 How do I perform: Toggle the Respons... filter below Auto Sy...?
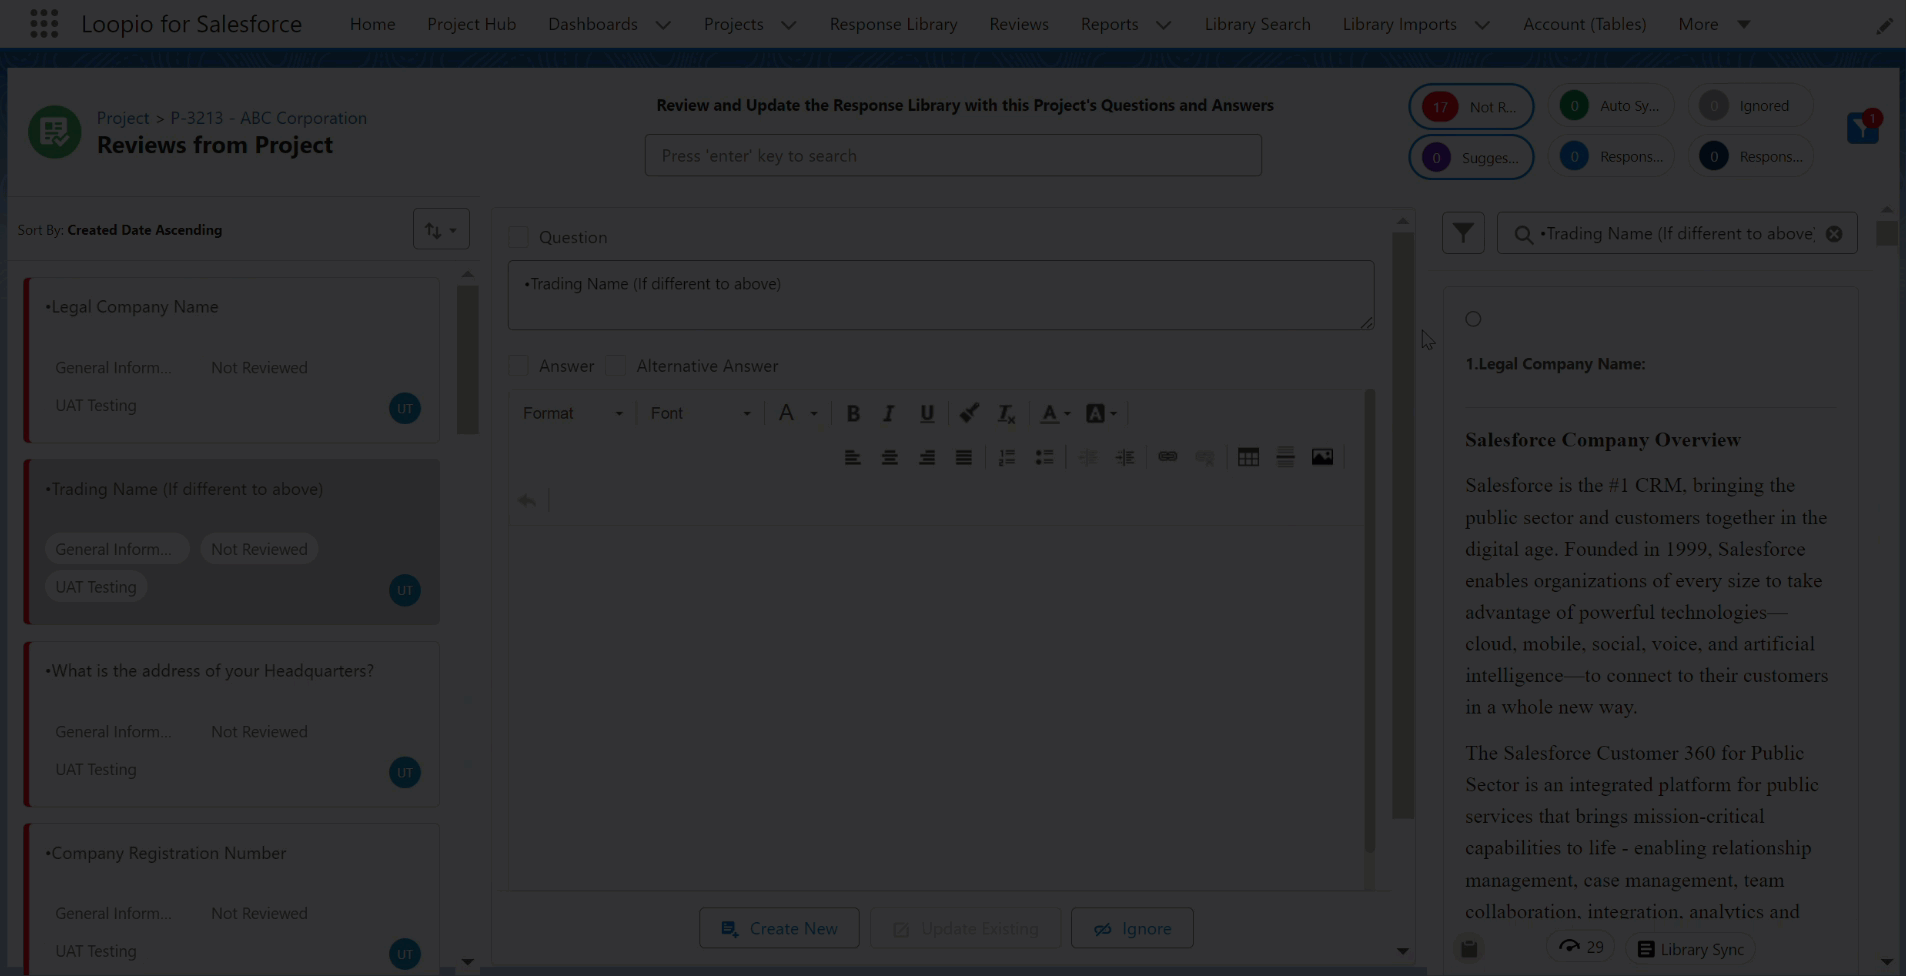pos(1611,156)
